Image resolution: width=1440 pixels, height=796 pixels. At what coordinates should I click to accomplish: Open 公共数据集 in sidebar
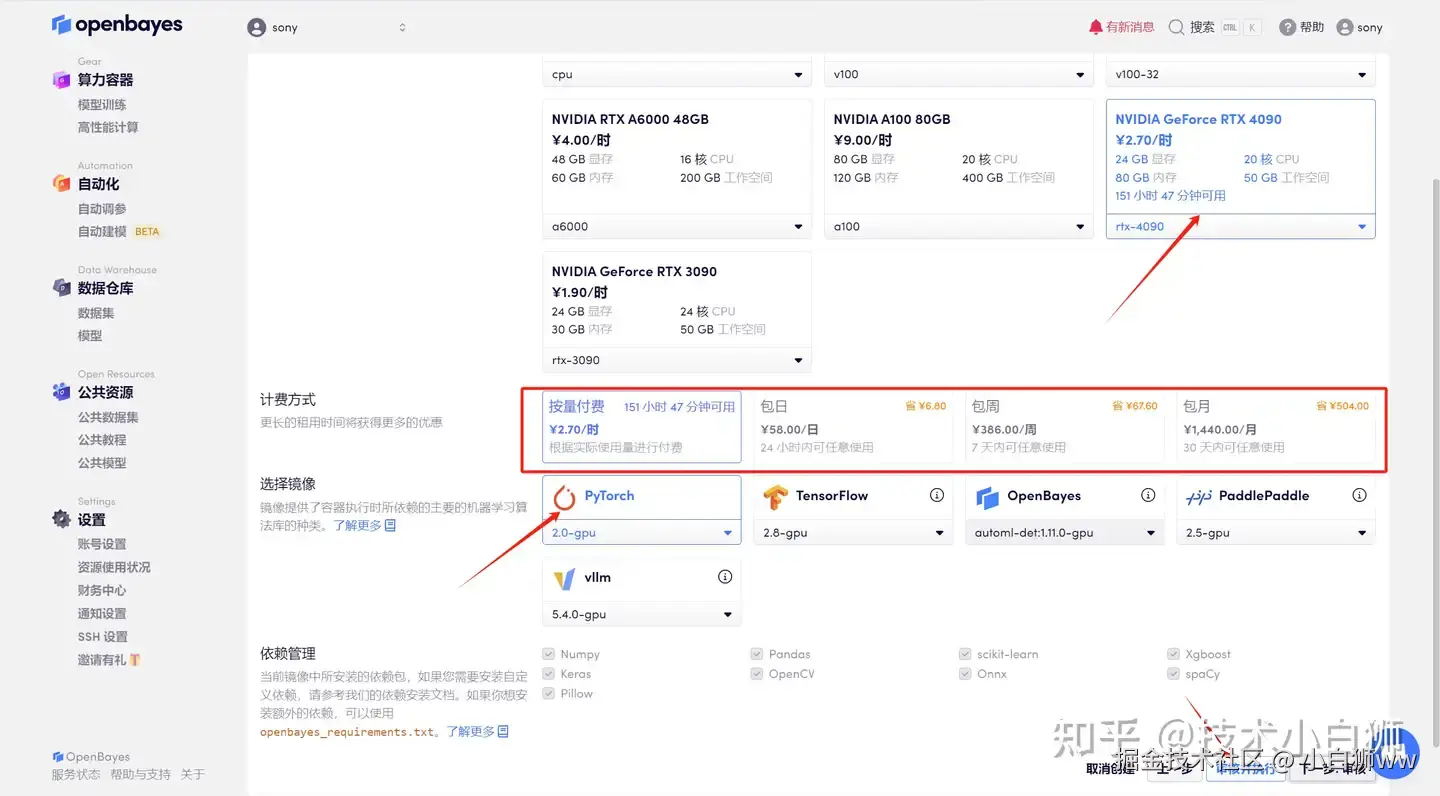pos(108,417)
